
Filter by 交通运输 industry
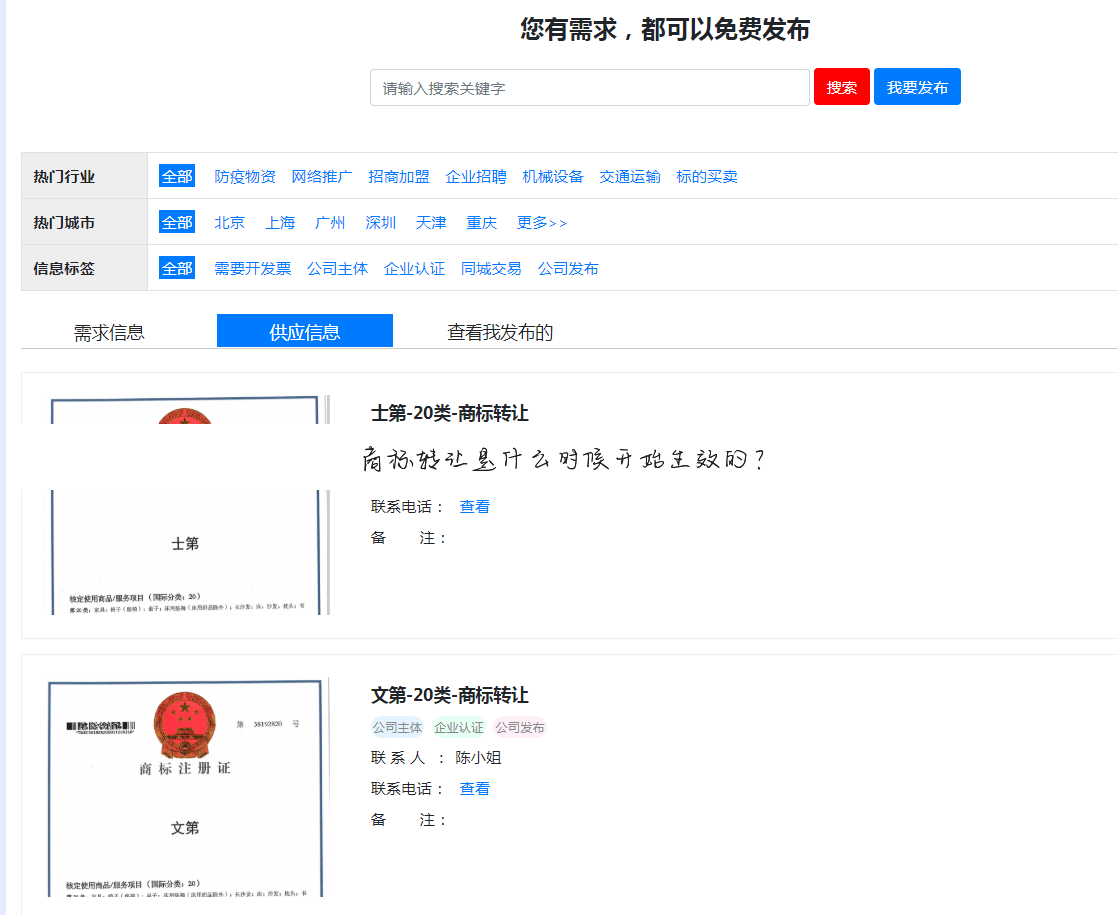click(630, 176)
